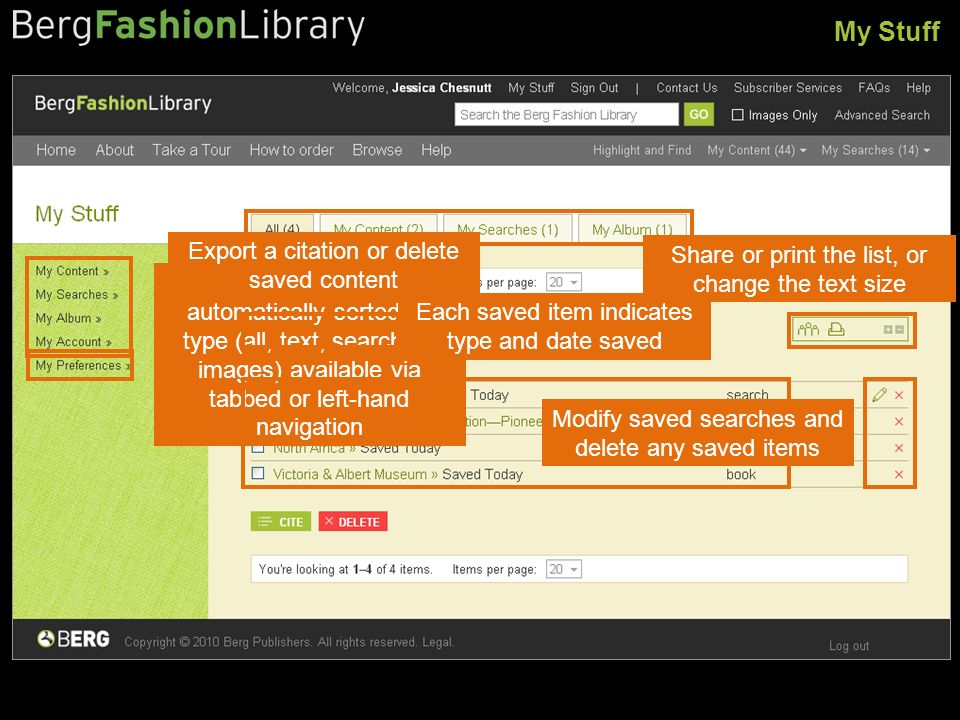
Task: Go to Home in the navigation bar
Action: click(56, 150)
